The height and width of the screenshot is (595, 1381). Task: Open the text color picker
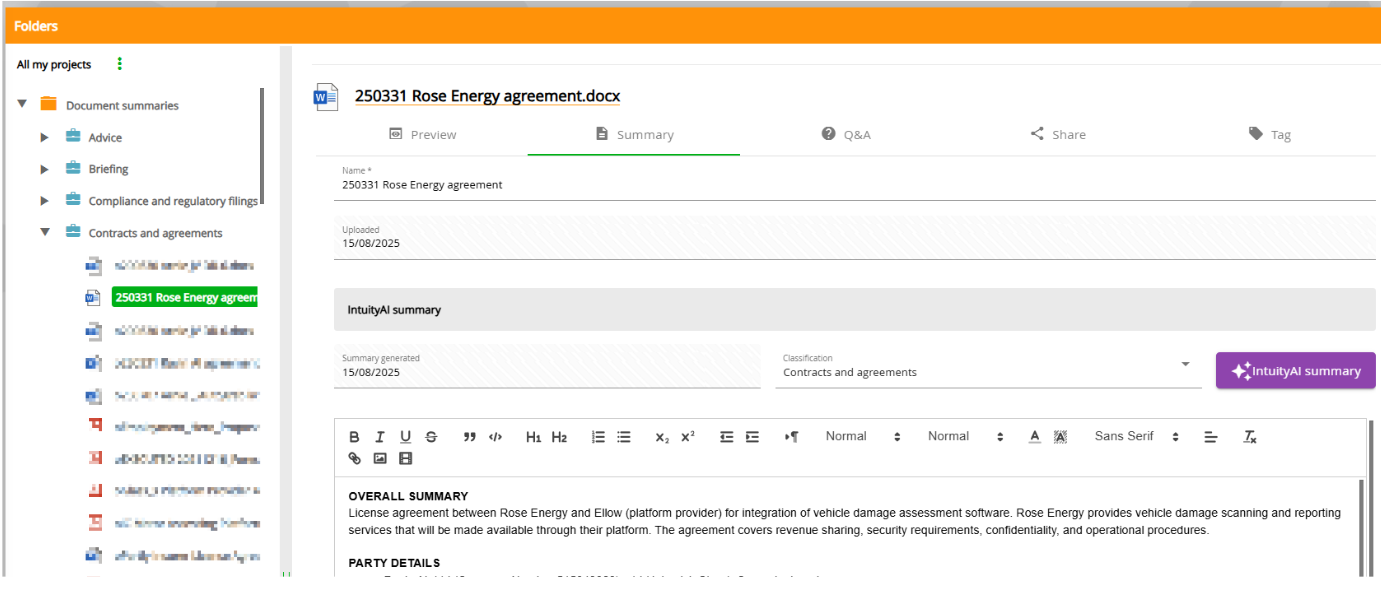pos(1035,437)
